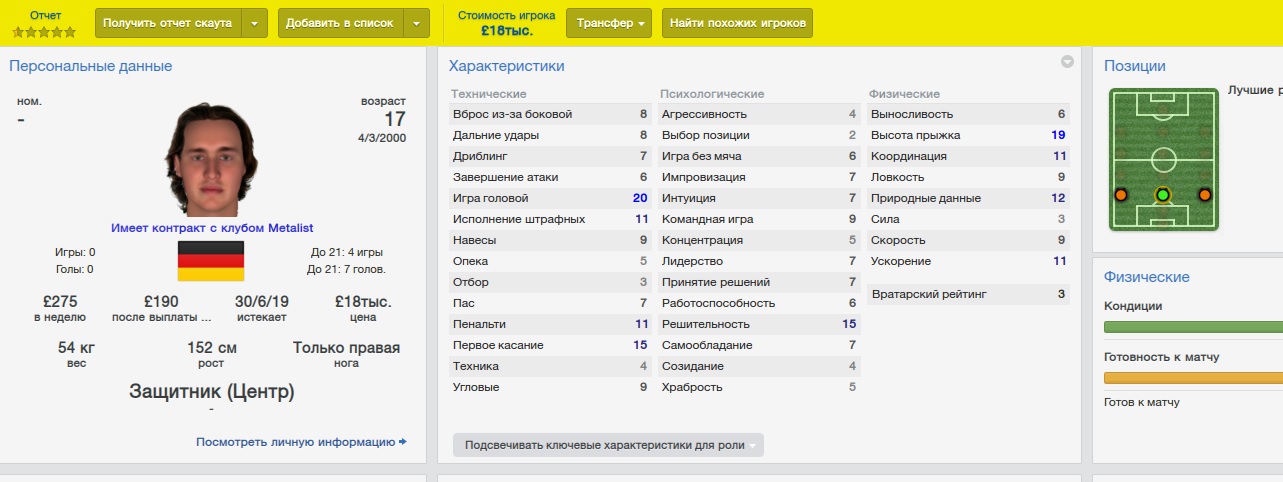Open dropdown arrow beside Добавить в список

[416, 23]
